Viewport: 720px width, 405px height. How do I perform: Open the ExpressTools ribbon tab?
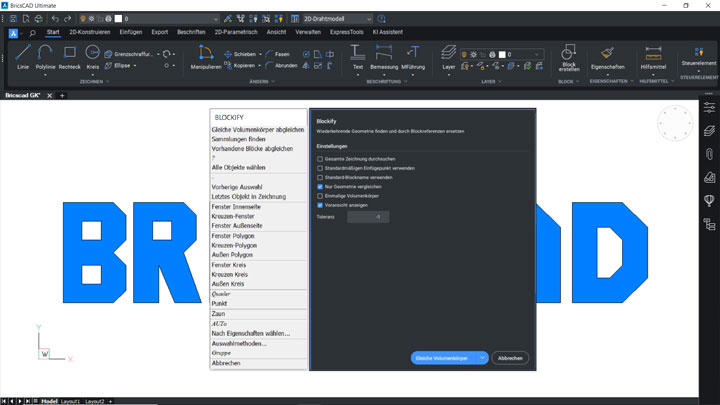tap(346, 32)
